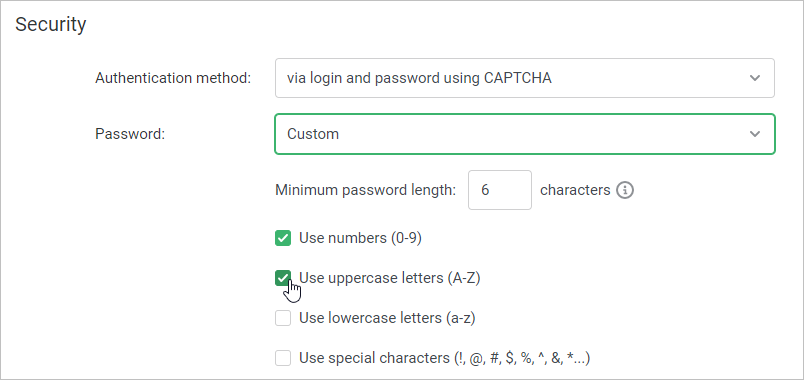The width and height of the screenshot is (804, 380).
Task: Open the Password combo box showing Custom
Action: (x=525, y=134)
